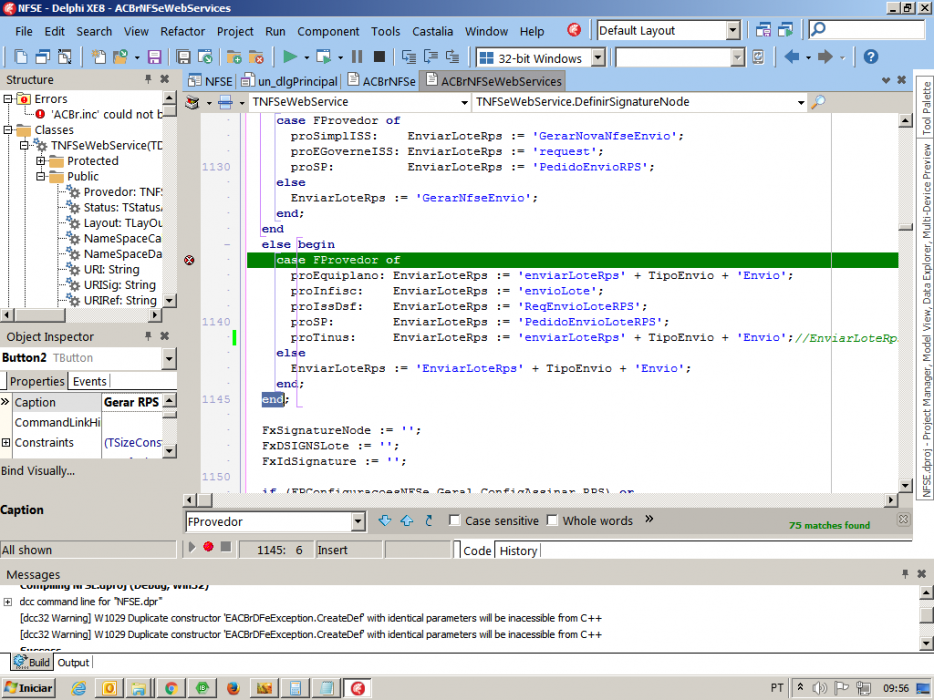Open the 32-bit Windows platform dropdown
Image resolution: width=934 pixels, height=700 pixels.
[x=598, y=58]
